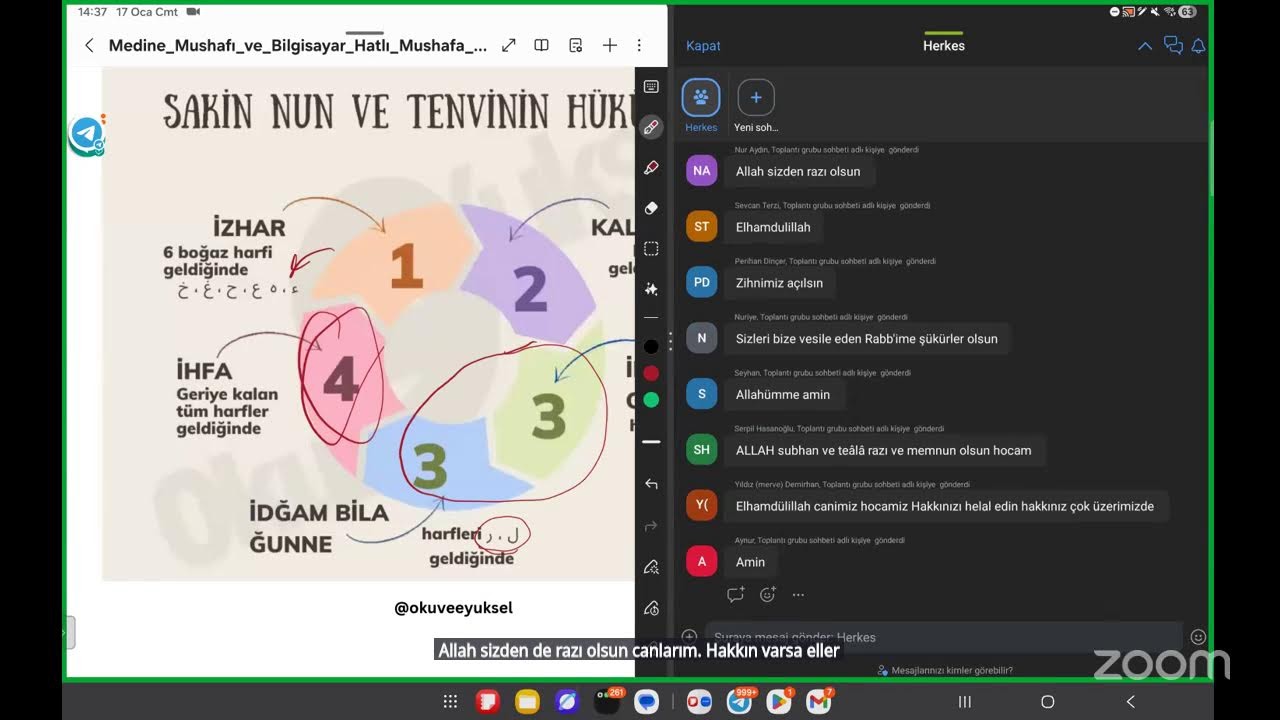The width and height of the screenshot is (1280, 720).
Task: Open the app with 261 badge
Action: (x=607, y=702)
